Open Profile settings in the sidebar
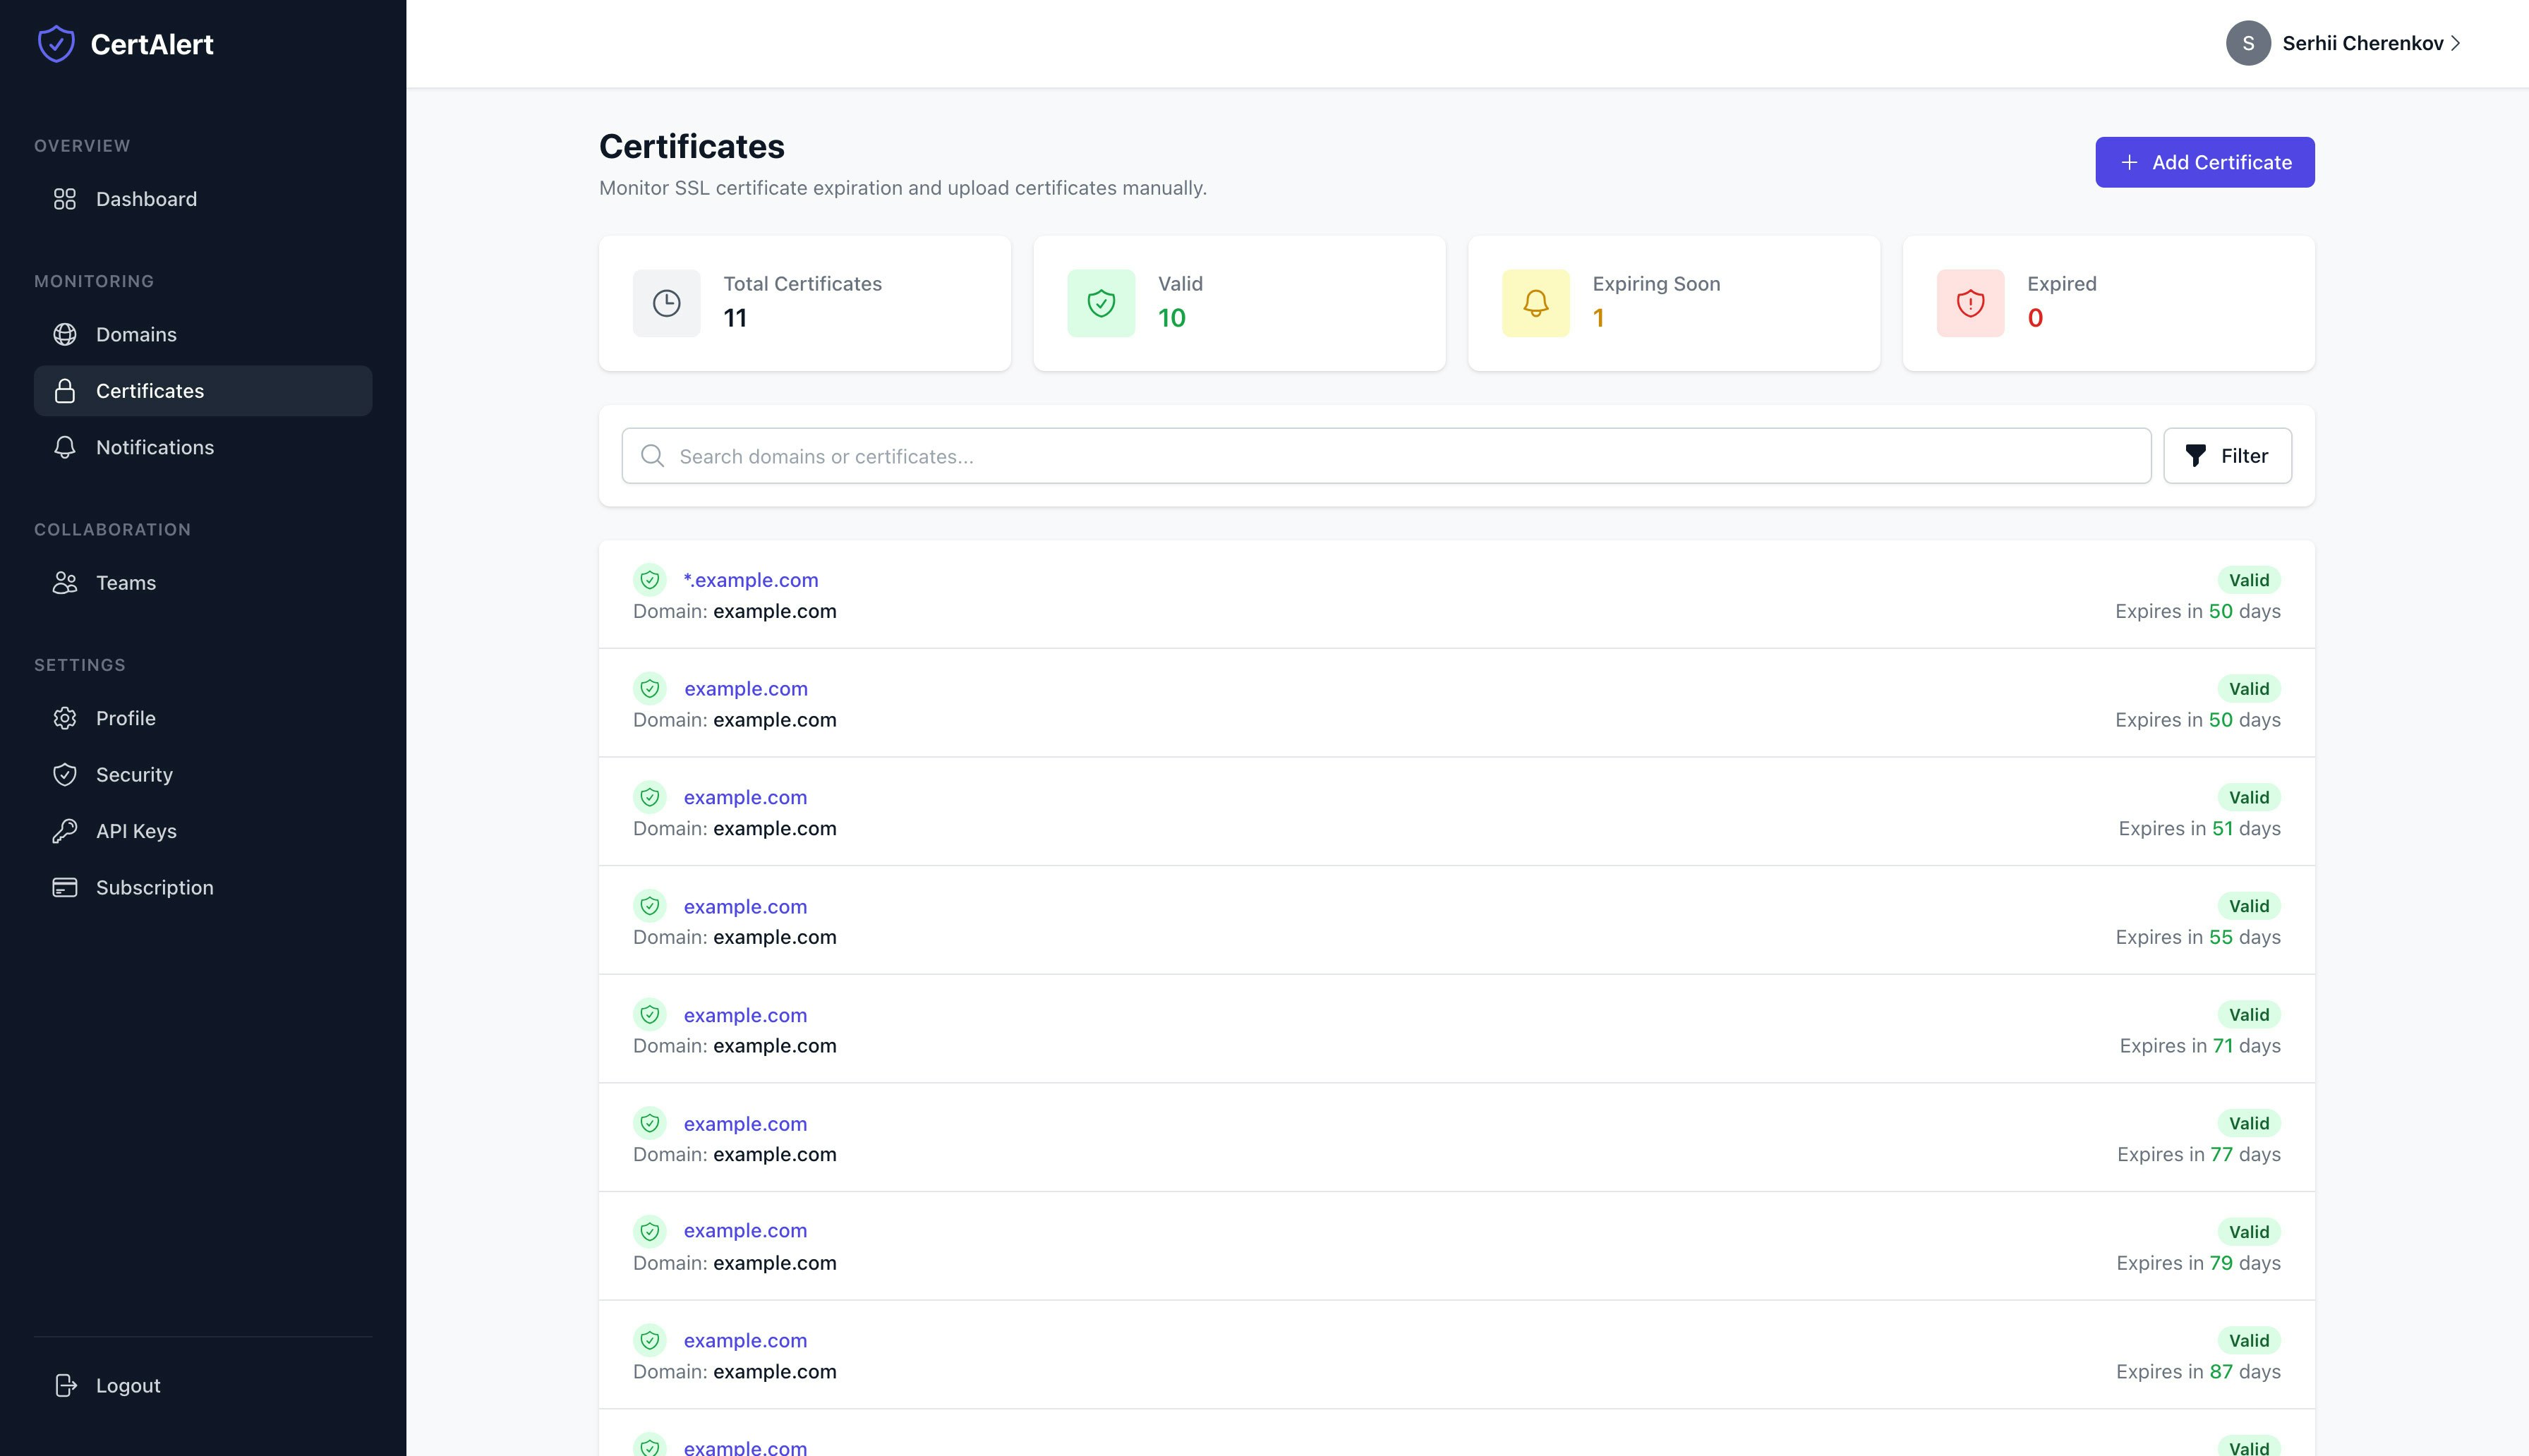Image resolution: width=2529 pixels, height=1456 pixels. click(x=203, y=718)
